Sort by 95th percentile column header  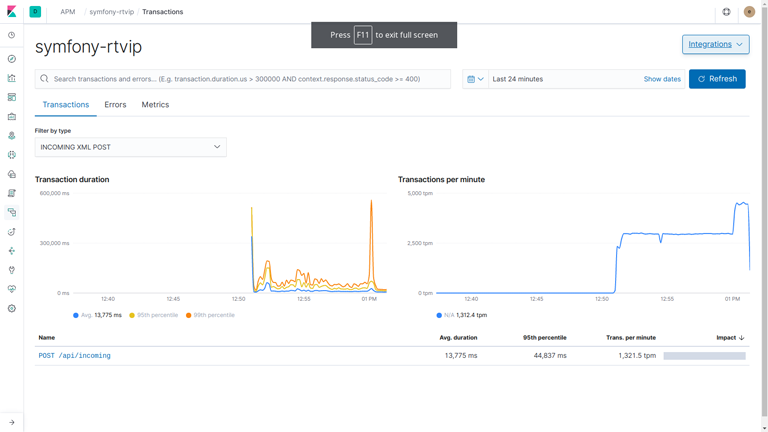(545, 337)
